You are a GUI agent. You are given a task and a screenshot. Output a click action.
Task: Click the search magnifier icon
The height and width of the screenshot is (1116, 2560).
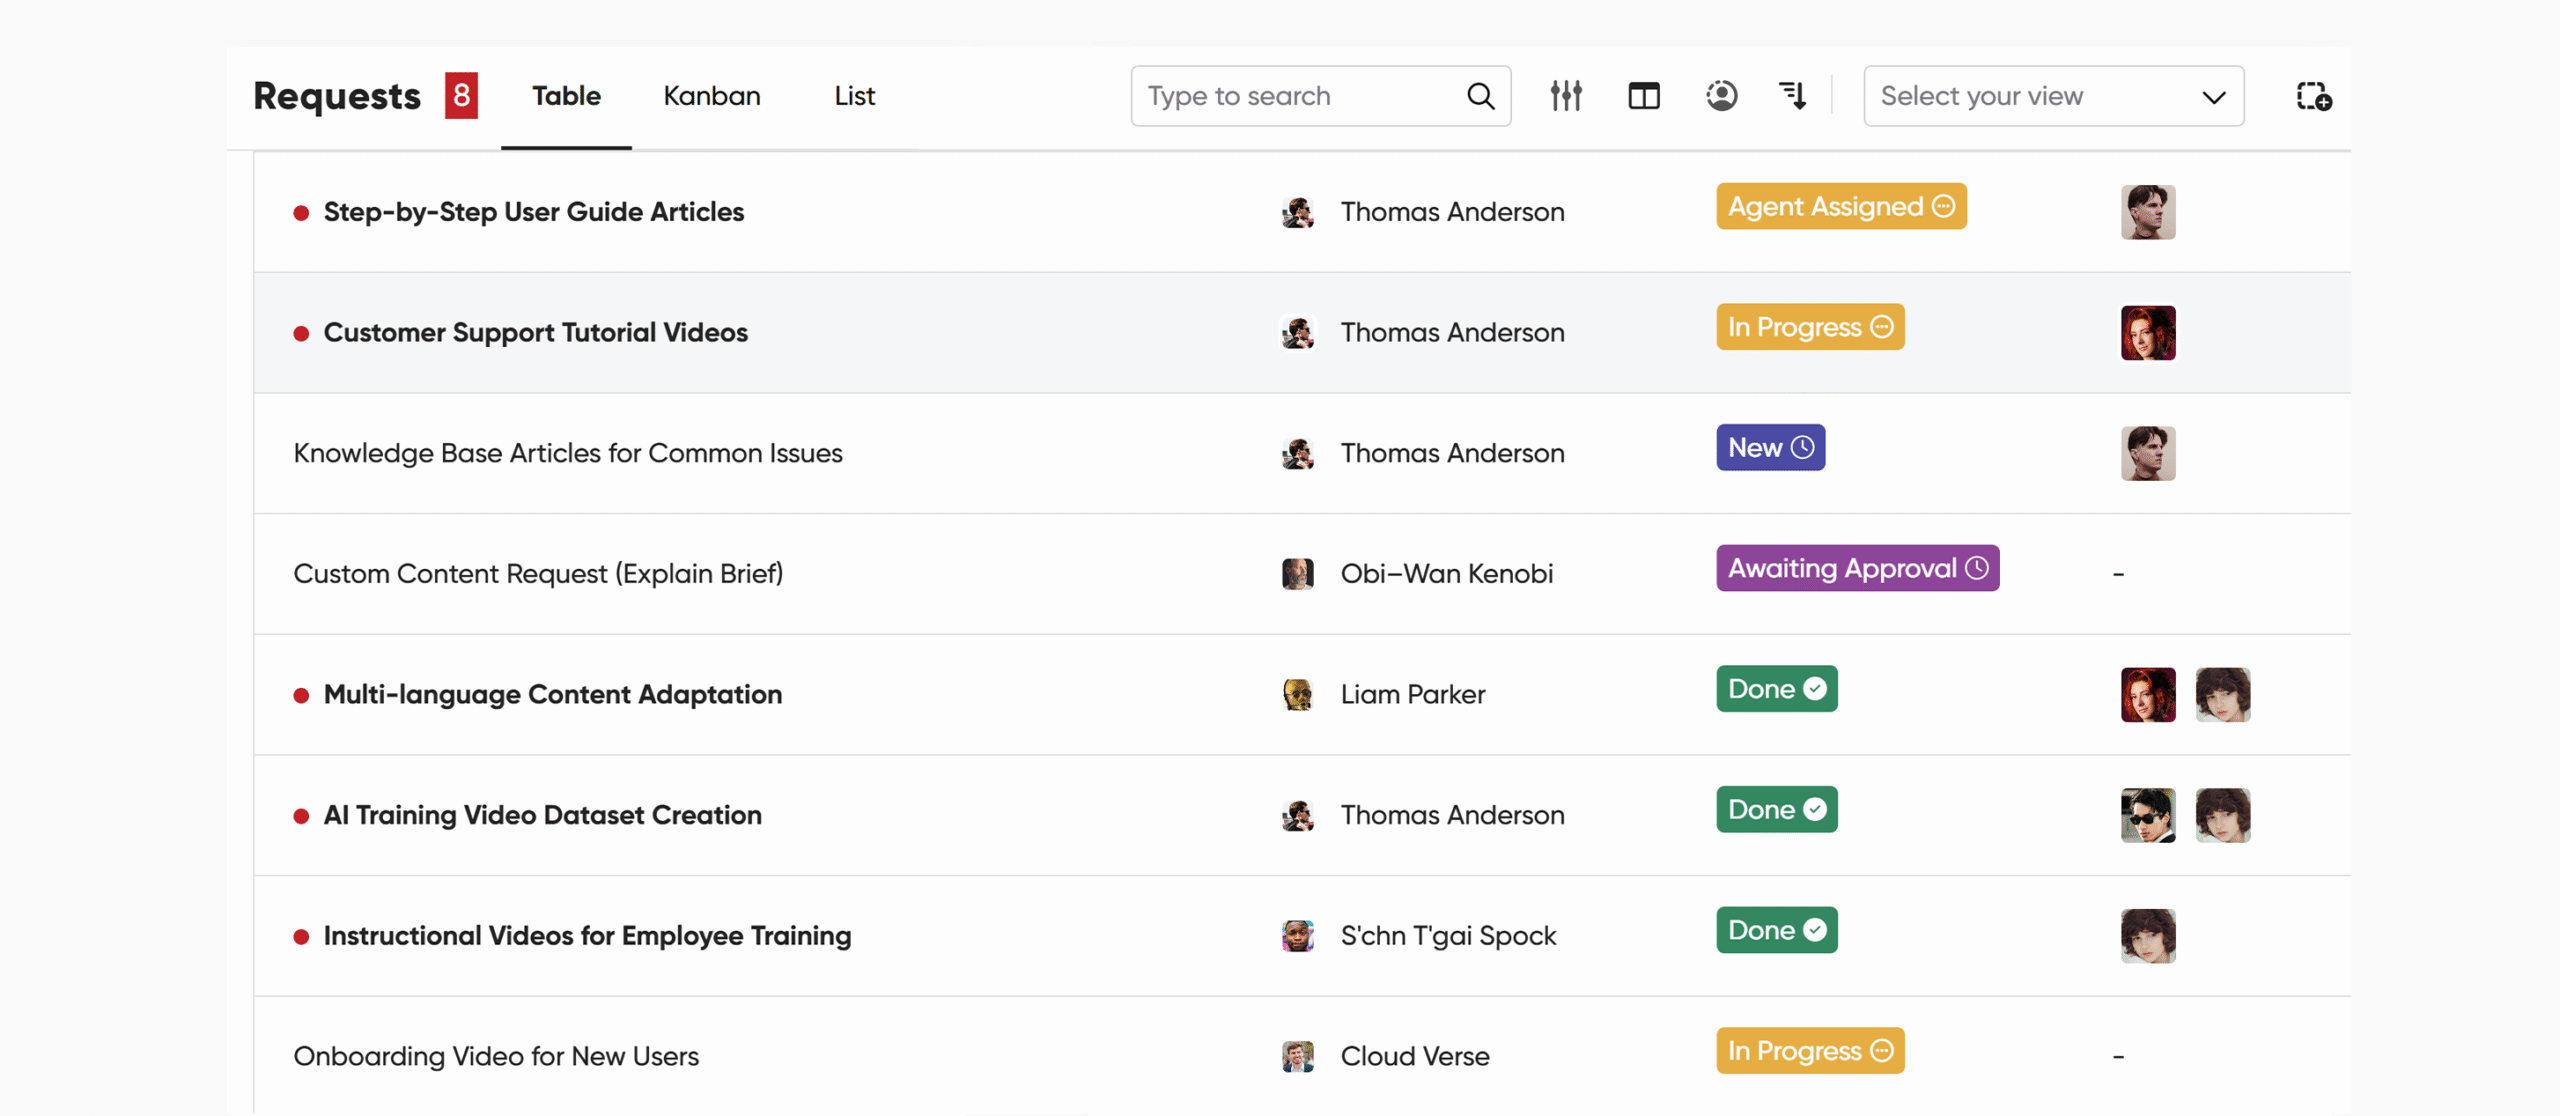[1480, 96]
